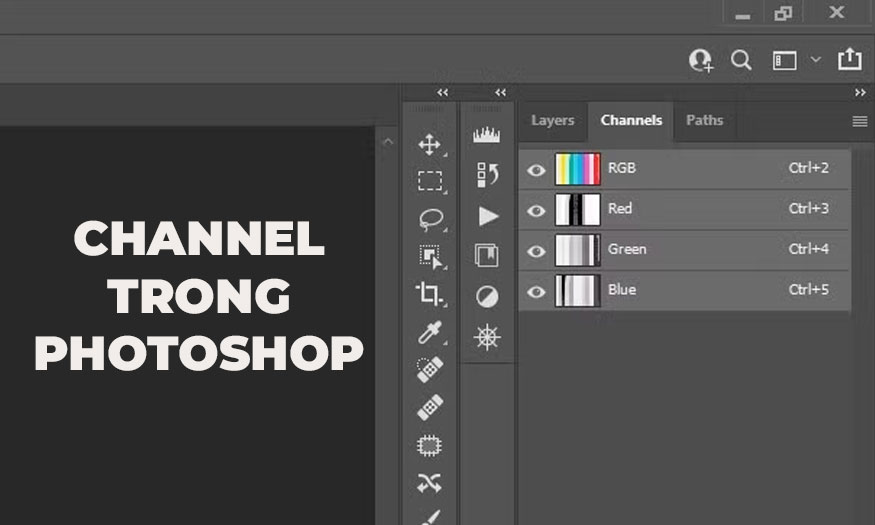Select the Healing Brush bandage tool

(x=430, y=407)
